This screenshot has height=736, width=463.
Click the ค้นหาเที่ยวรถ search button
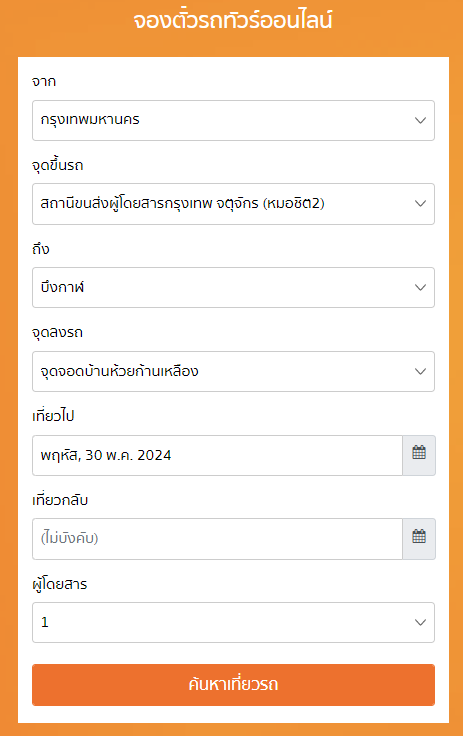pos(233,684)
